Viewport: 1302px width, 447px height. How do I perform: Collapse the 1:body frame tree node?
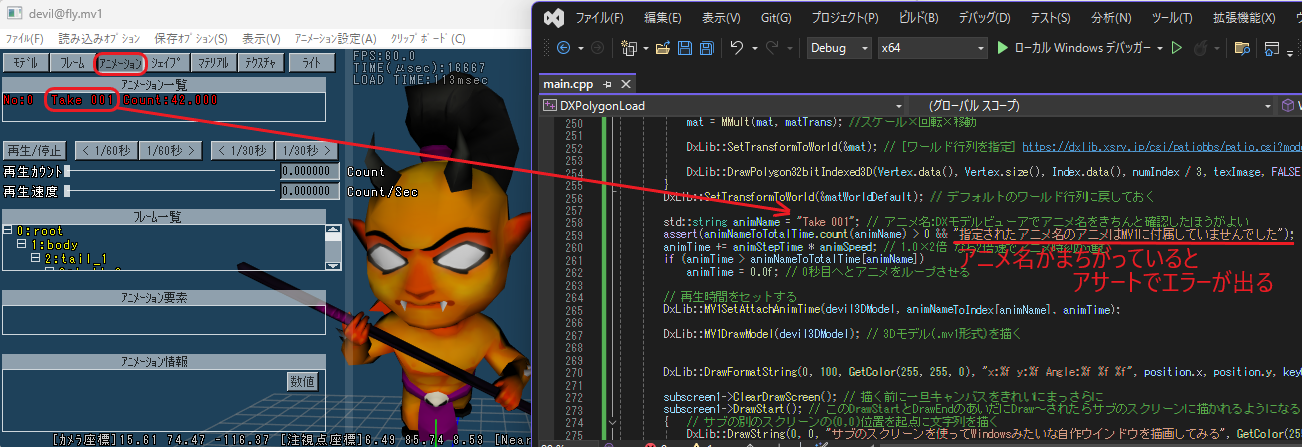pyautogui.click(x=20, y=244)
